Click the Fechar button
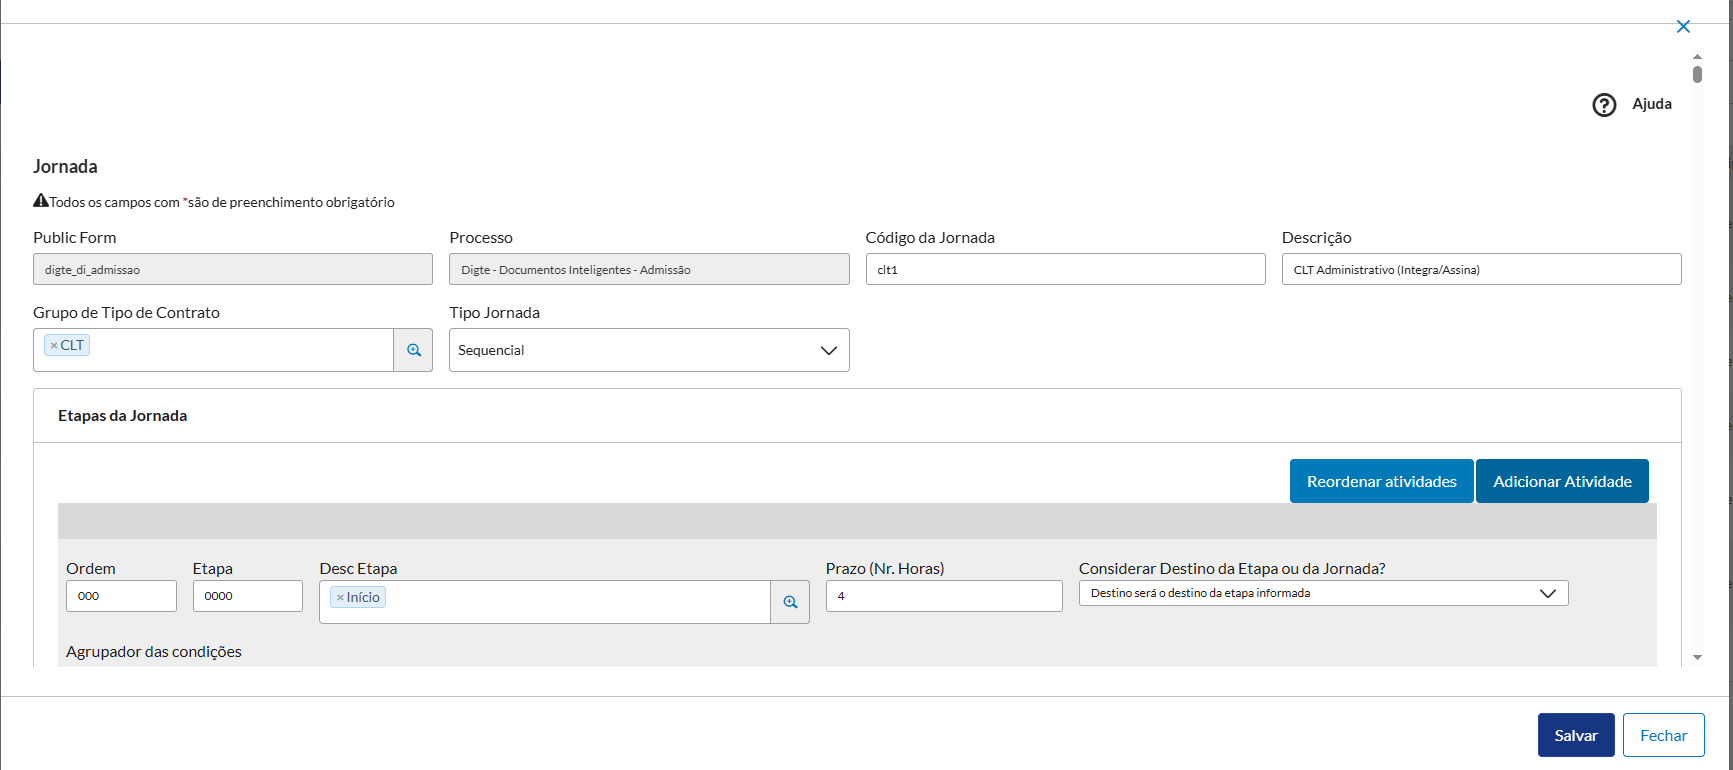1733x770 pixels. tap(1663, 735)
